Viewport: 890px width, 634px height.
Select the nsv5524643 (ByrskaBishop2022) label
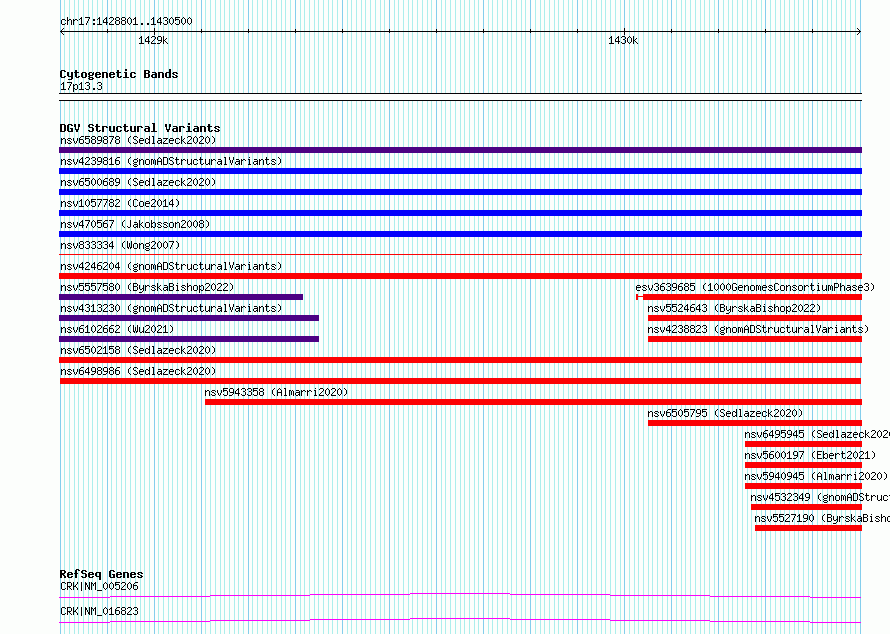coord(734,308)
